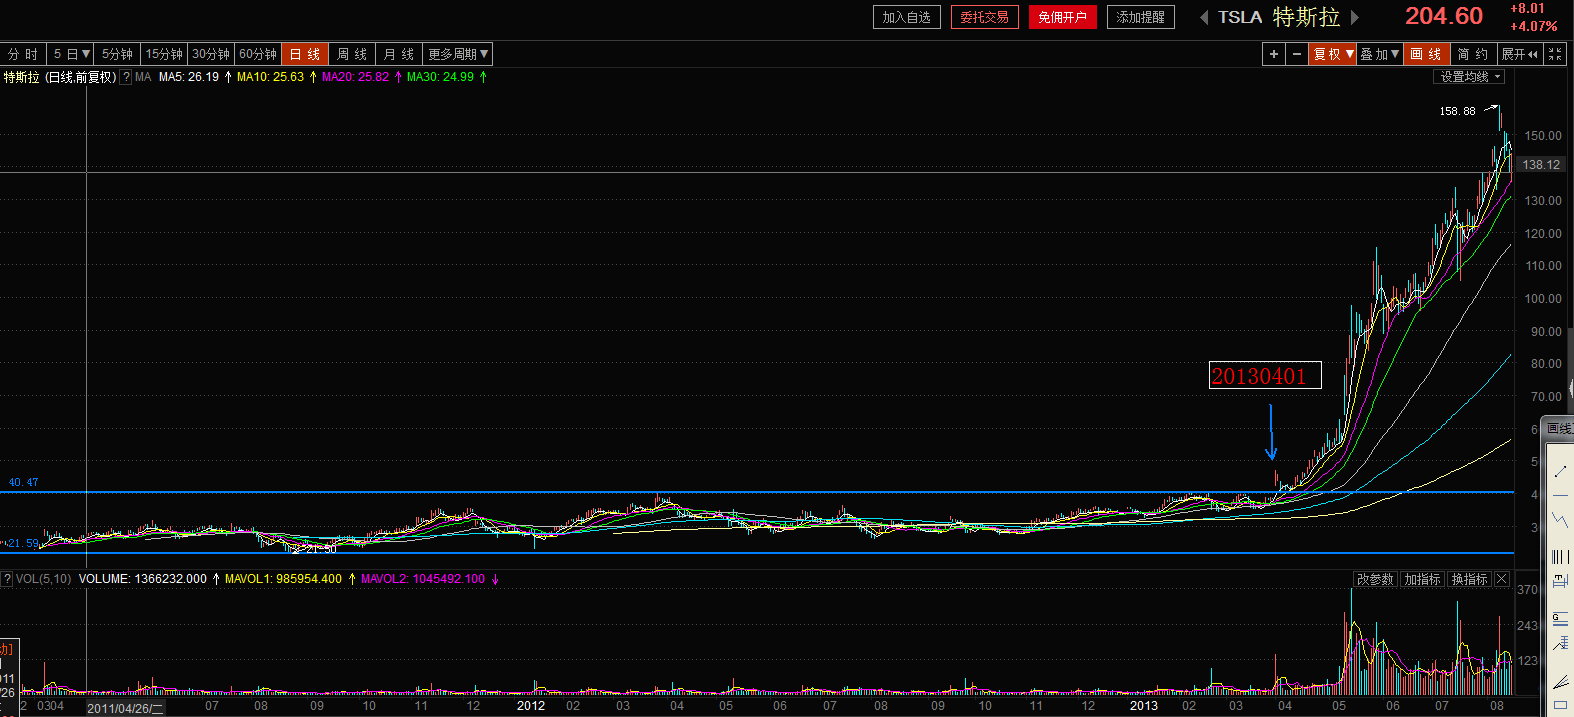Zoom out the chart with minus button
Screen dimensions: 1574x717
point(1297,54)
